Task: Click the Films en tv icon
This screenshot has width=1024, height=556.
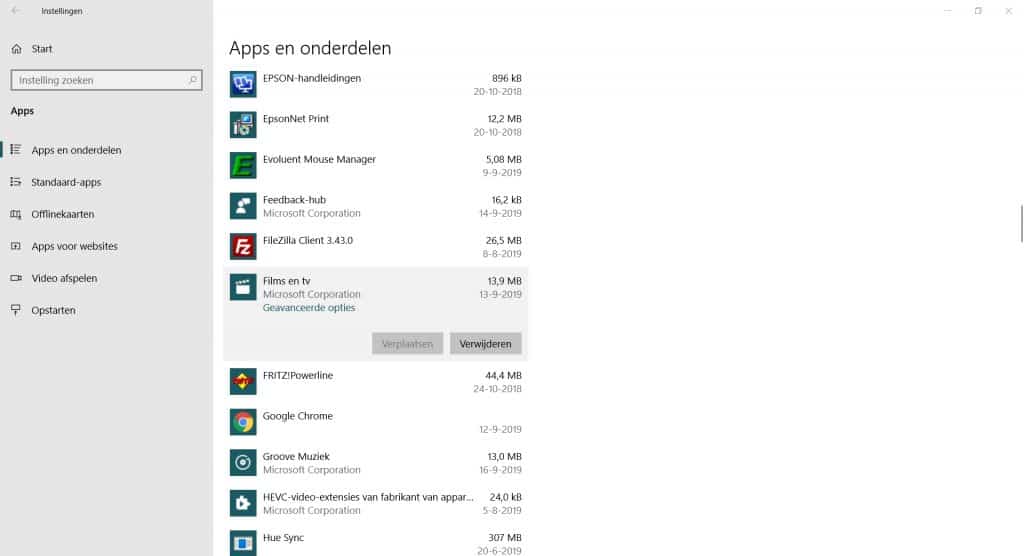Action: point(243,287)
